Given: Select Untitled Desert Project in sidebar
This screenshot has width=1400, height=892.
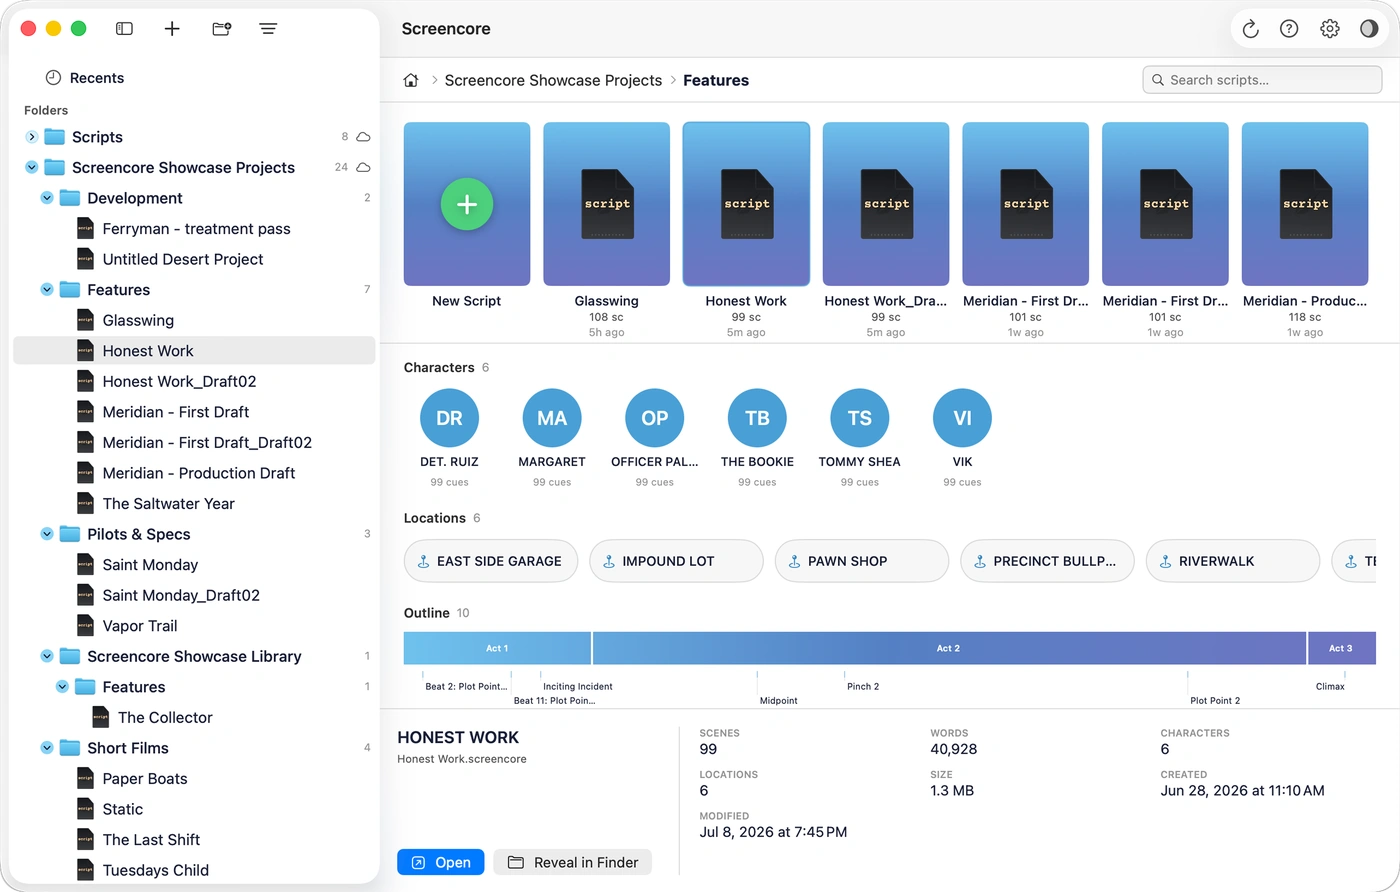Looking at the screenshot, I should click(x=195, y=259).
